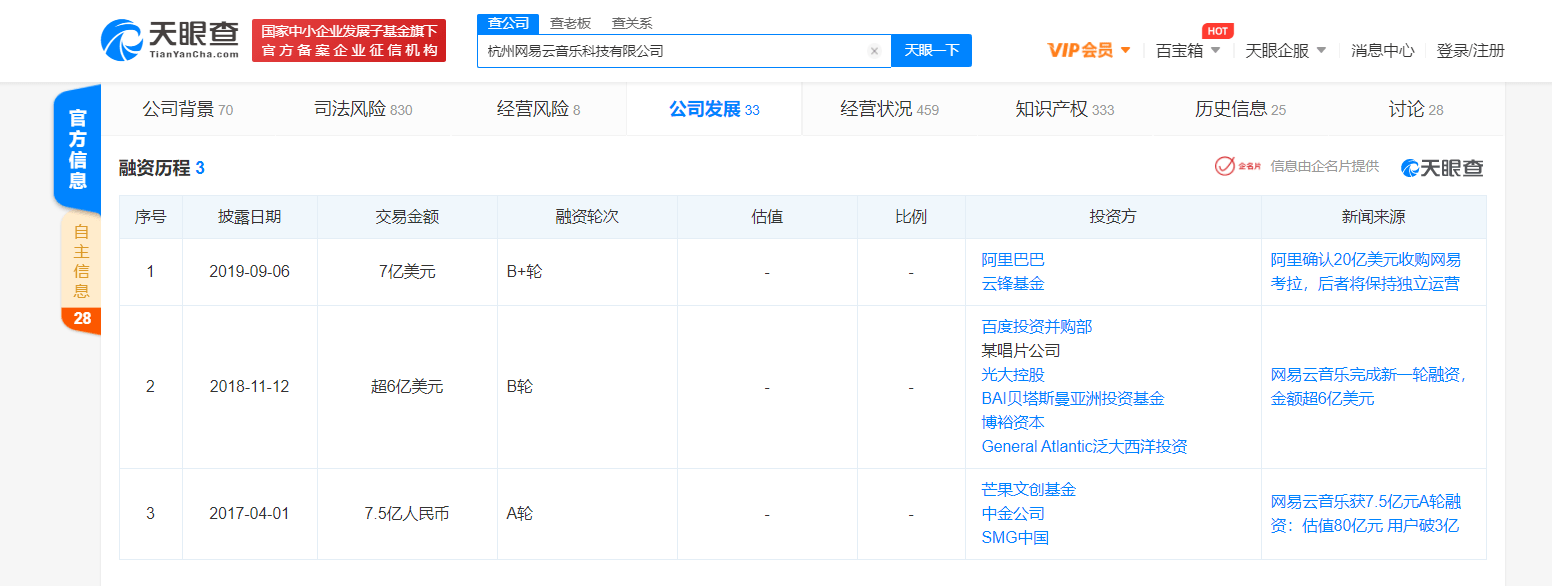1552x586 pixels.
Task: Open 消息中心
Action: click(1382, 51)
